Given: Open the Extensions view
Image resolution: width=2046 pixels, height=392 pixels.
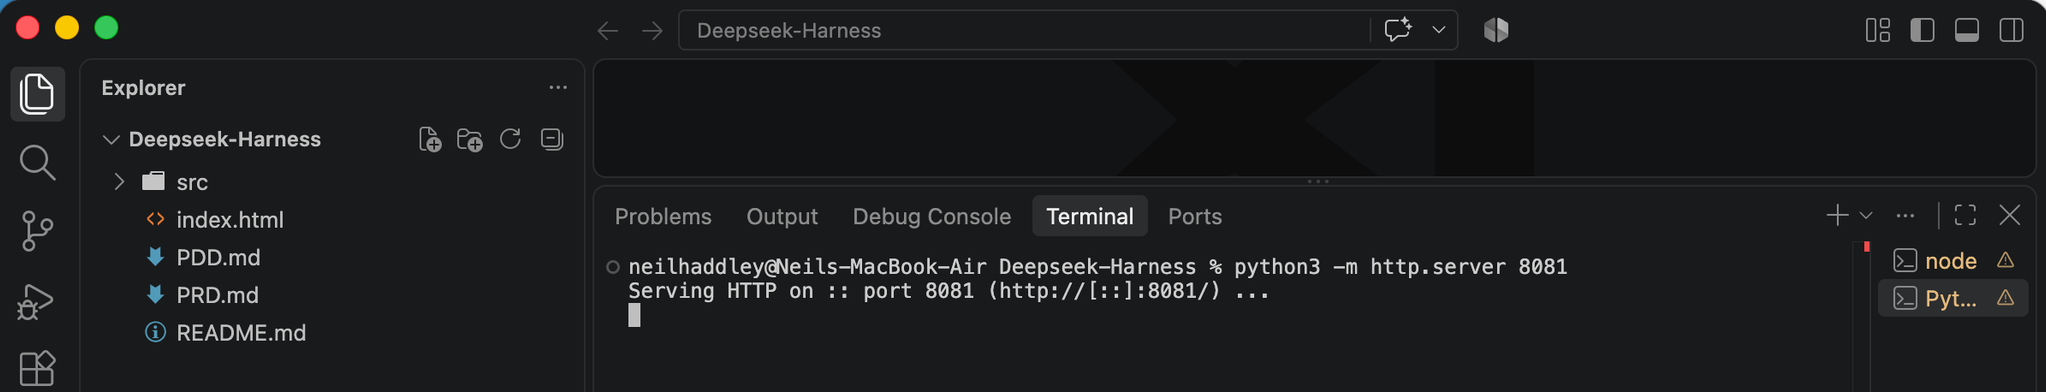Looking at the screenshot, I should coord(37,368).
